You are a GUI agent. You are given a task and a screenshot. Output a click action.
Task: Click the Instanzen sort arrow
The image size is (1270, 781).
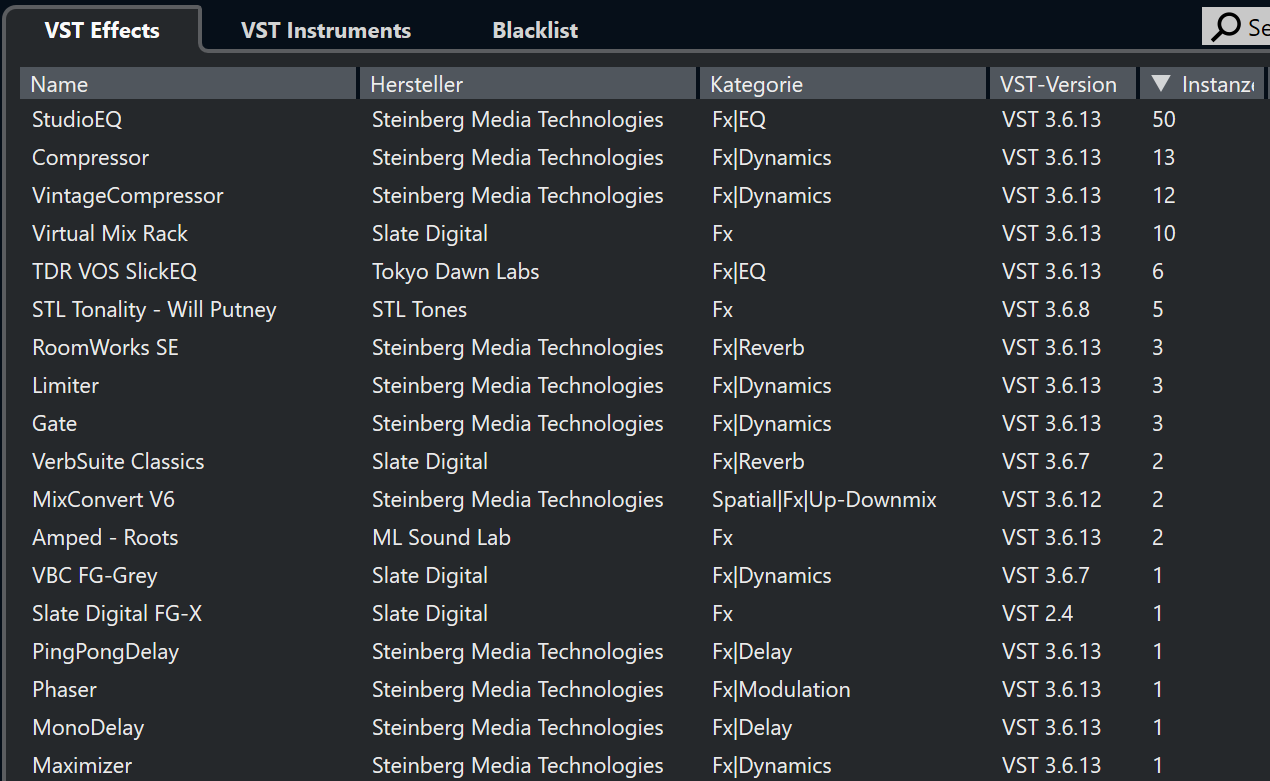pyautogui.click(x=1160, y=84)
